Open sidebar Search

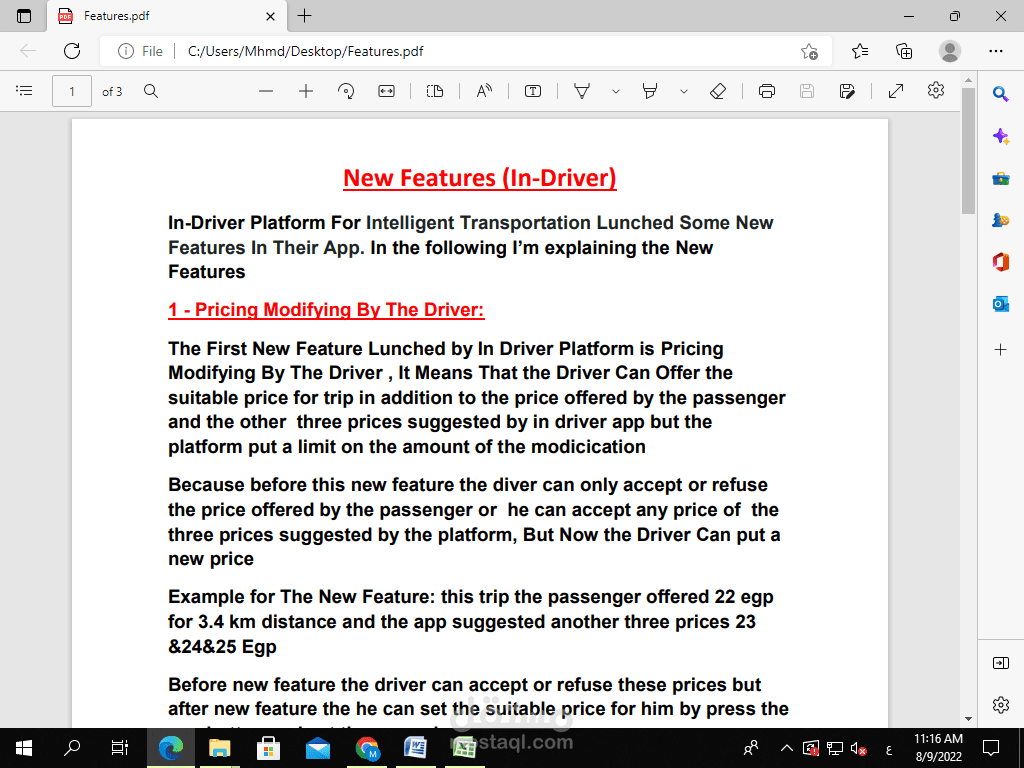coord(1000,94)
